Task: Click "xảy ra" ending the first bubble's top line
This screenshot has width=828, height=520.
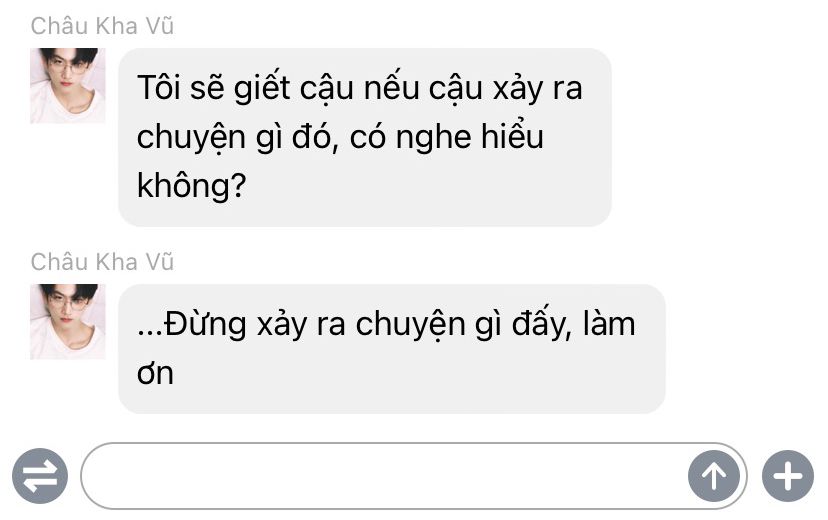Action: (x=538, y=88)
